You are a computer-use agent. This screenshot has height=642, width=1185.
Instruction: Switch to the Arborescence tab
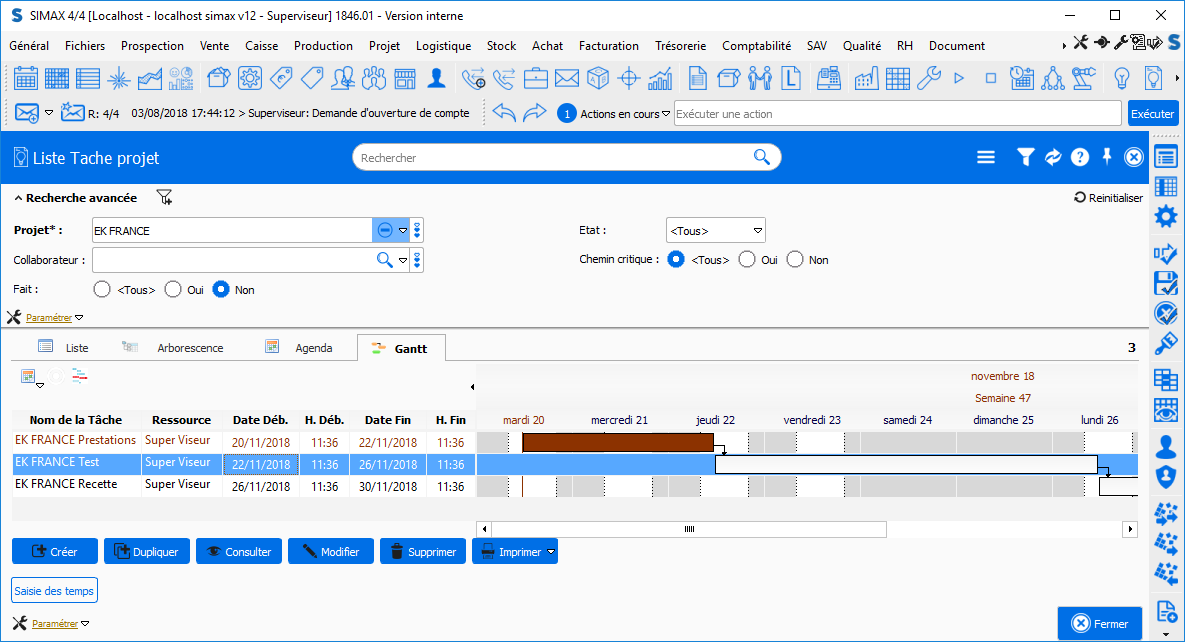(x=189, y=348)
